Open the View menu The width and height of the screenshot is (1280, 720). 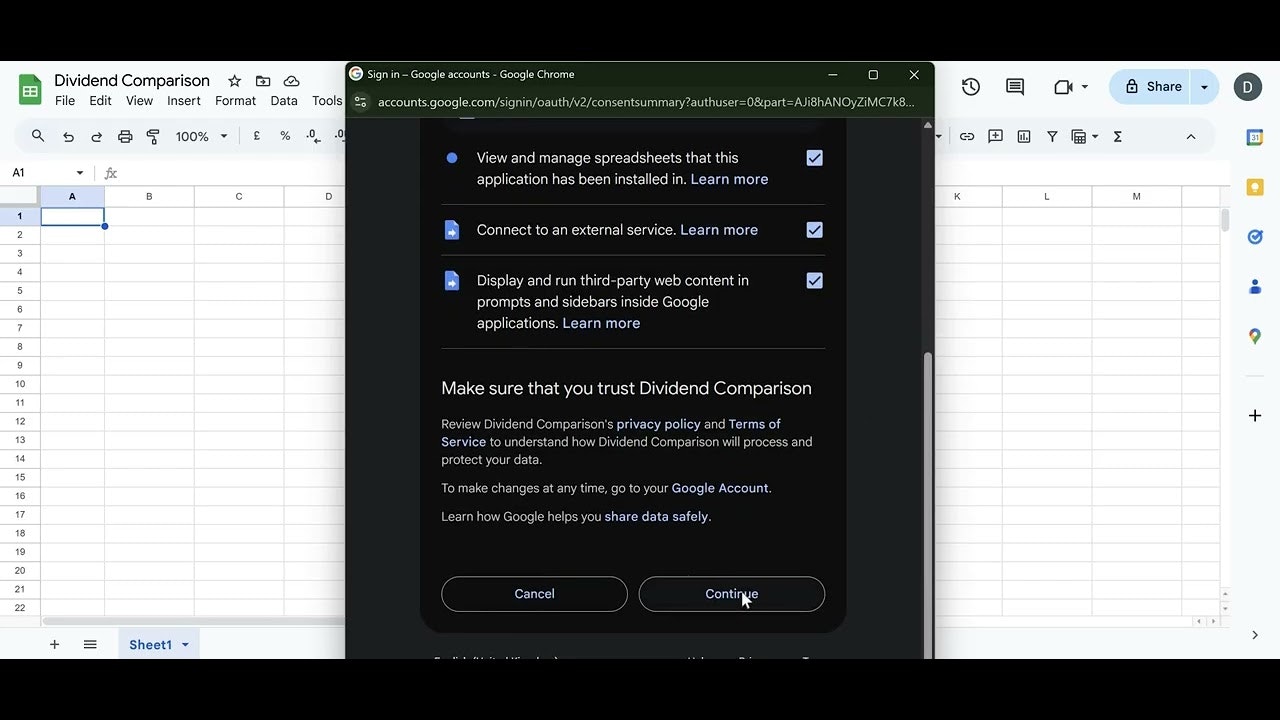click(x=139, y=101)
